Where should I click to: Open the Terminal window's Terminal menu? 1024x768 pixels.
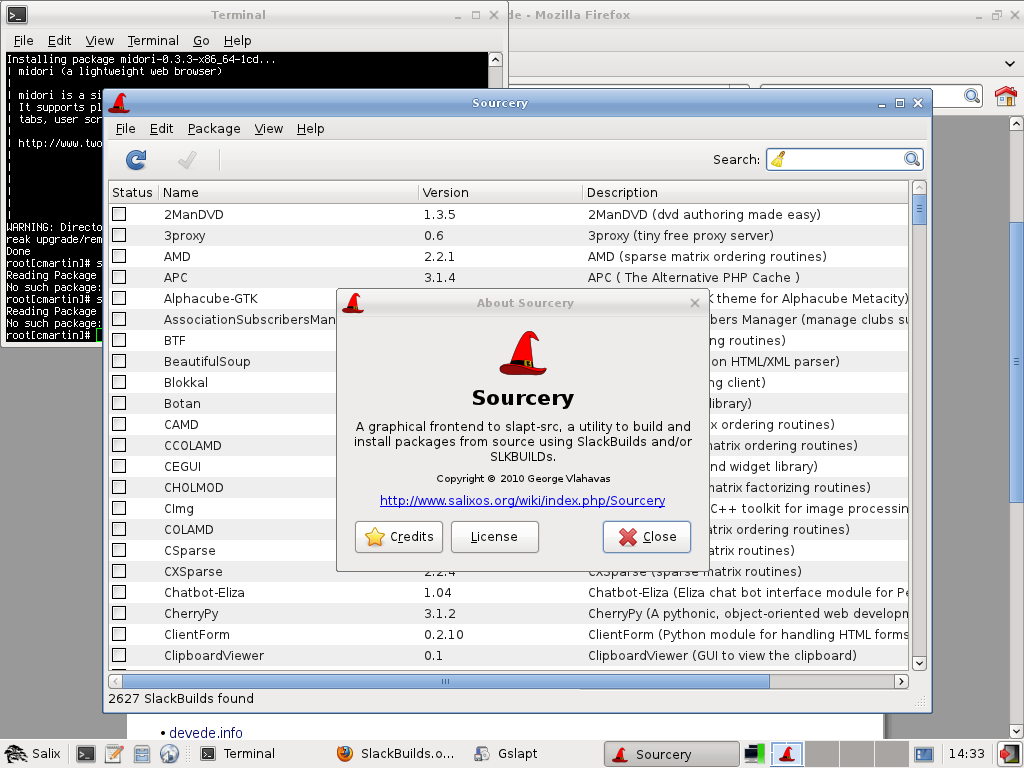153,40
